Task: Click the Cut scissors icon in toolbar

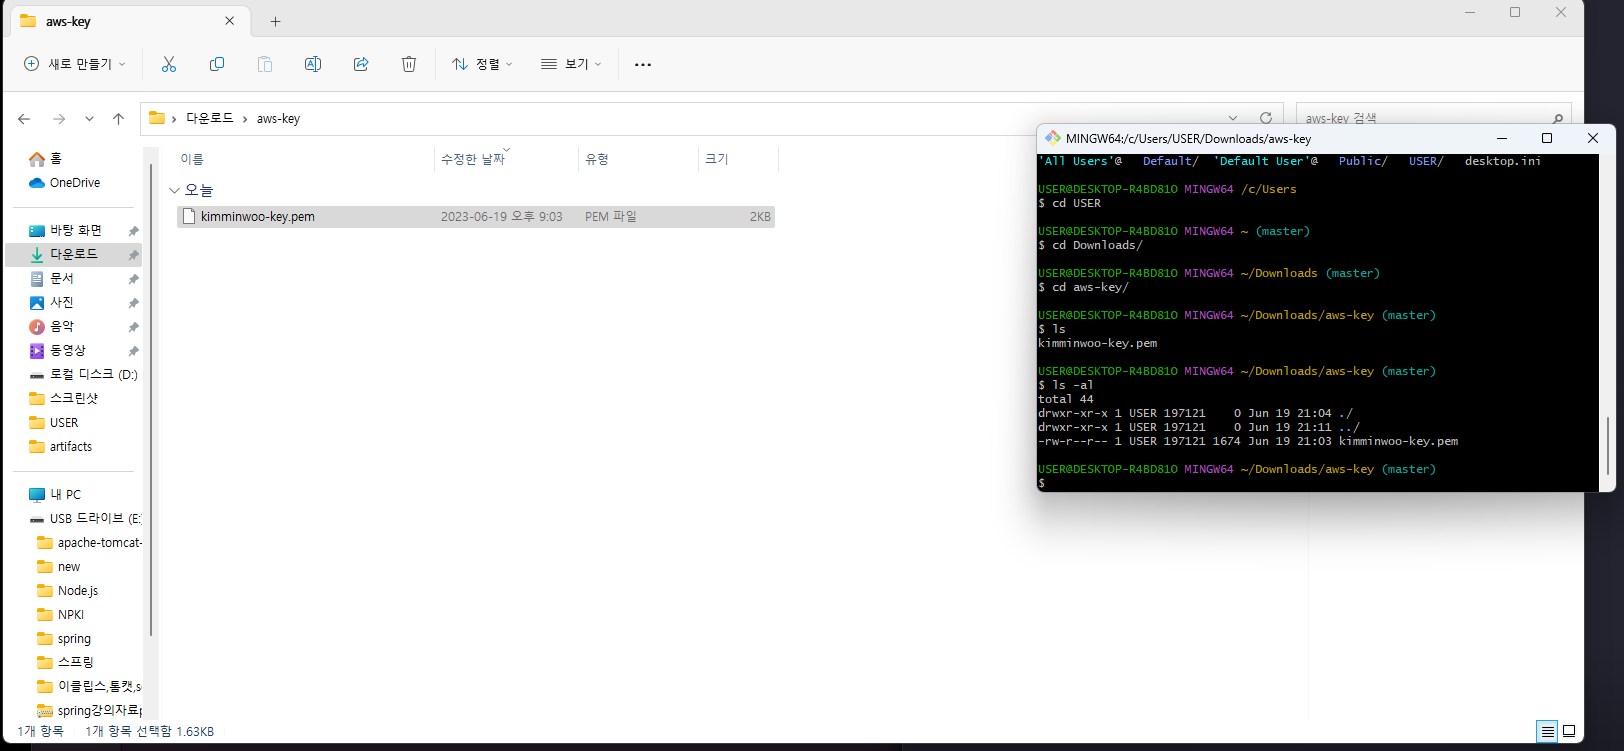Action: coord(169,64)
